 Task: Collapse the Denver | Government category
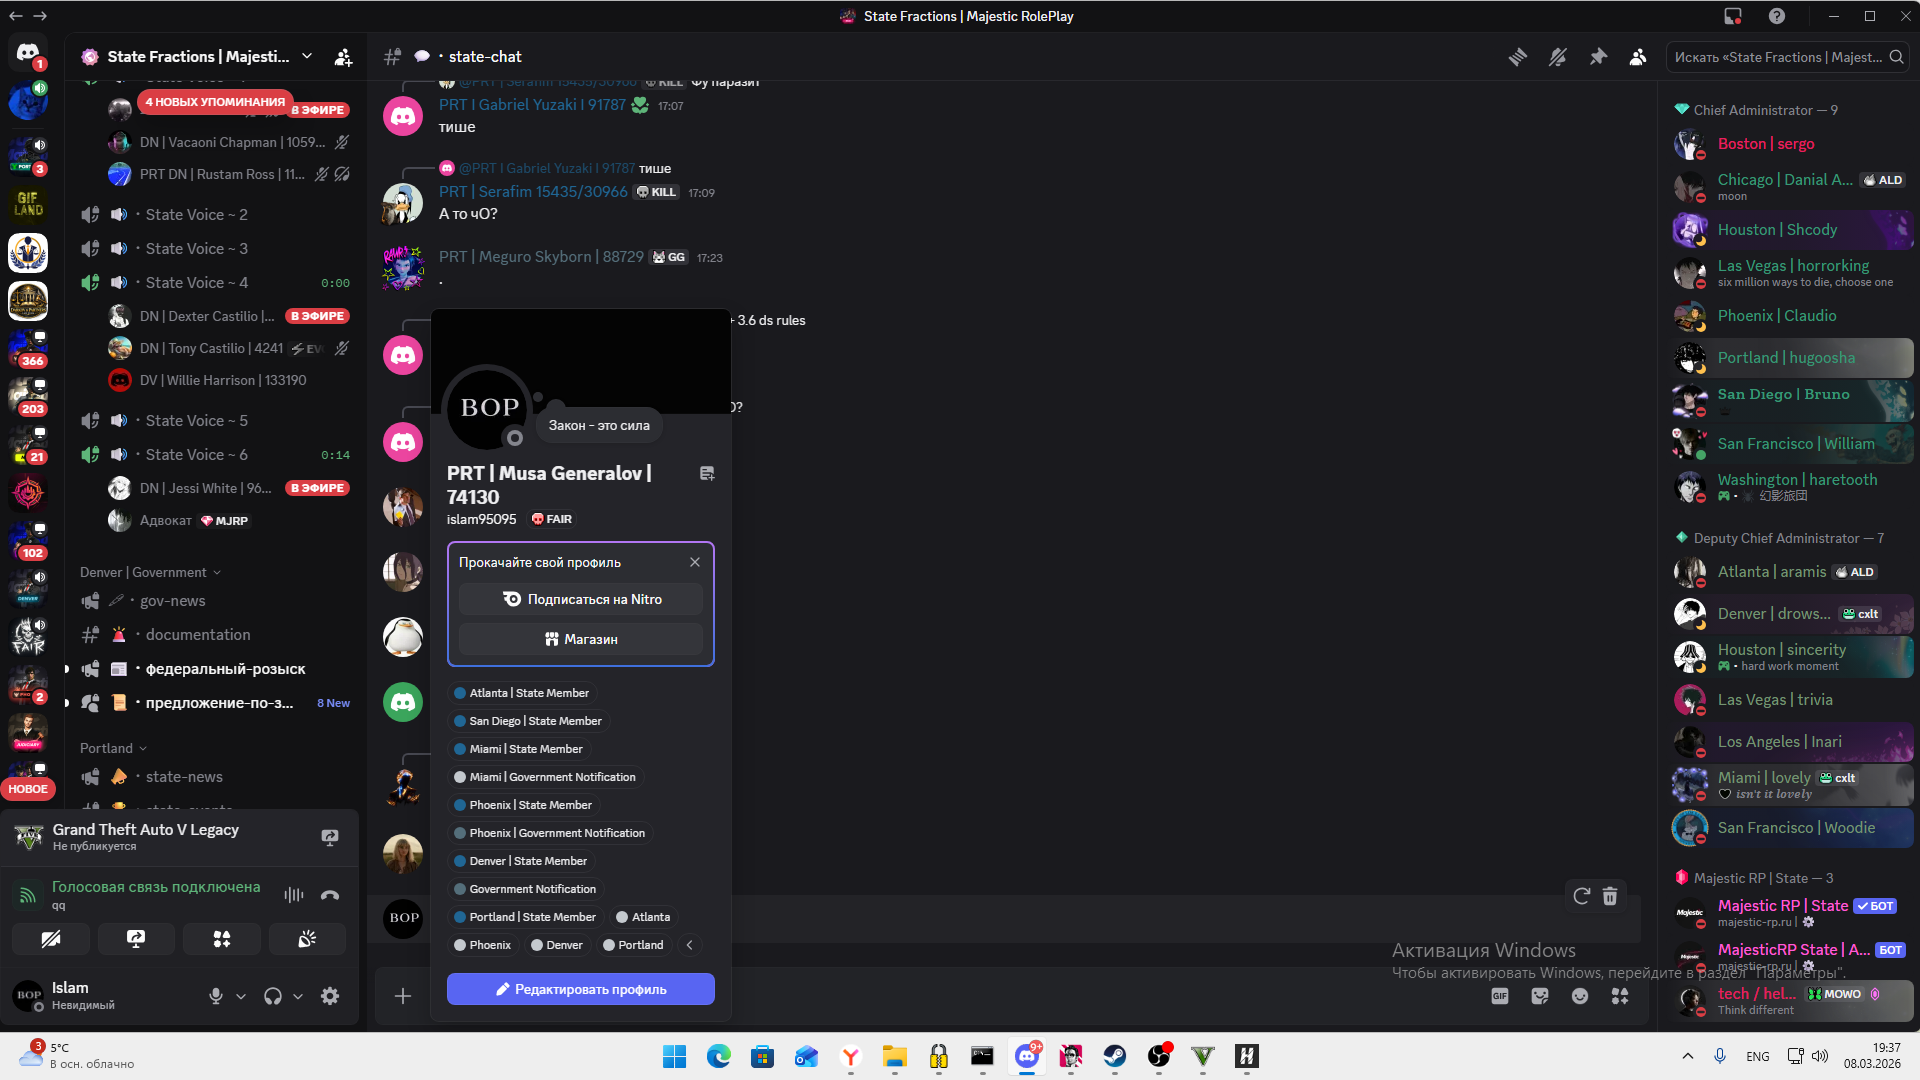[150, 572]
